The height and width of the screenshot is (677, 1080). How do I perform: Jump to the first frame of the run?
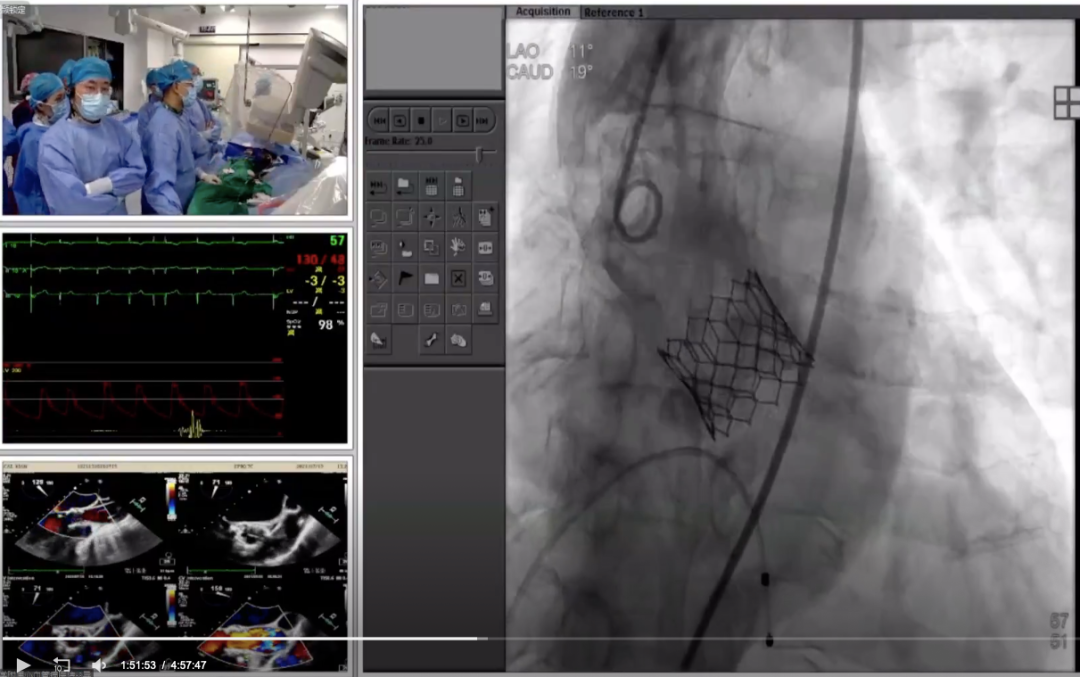[x=378, y=120]
